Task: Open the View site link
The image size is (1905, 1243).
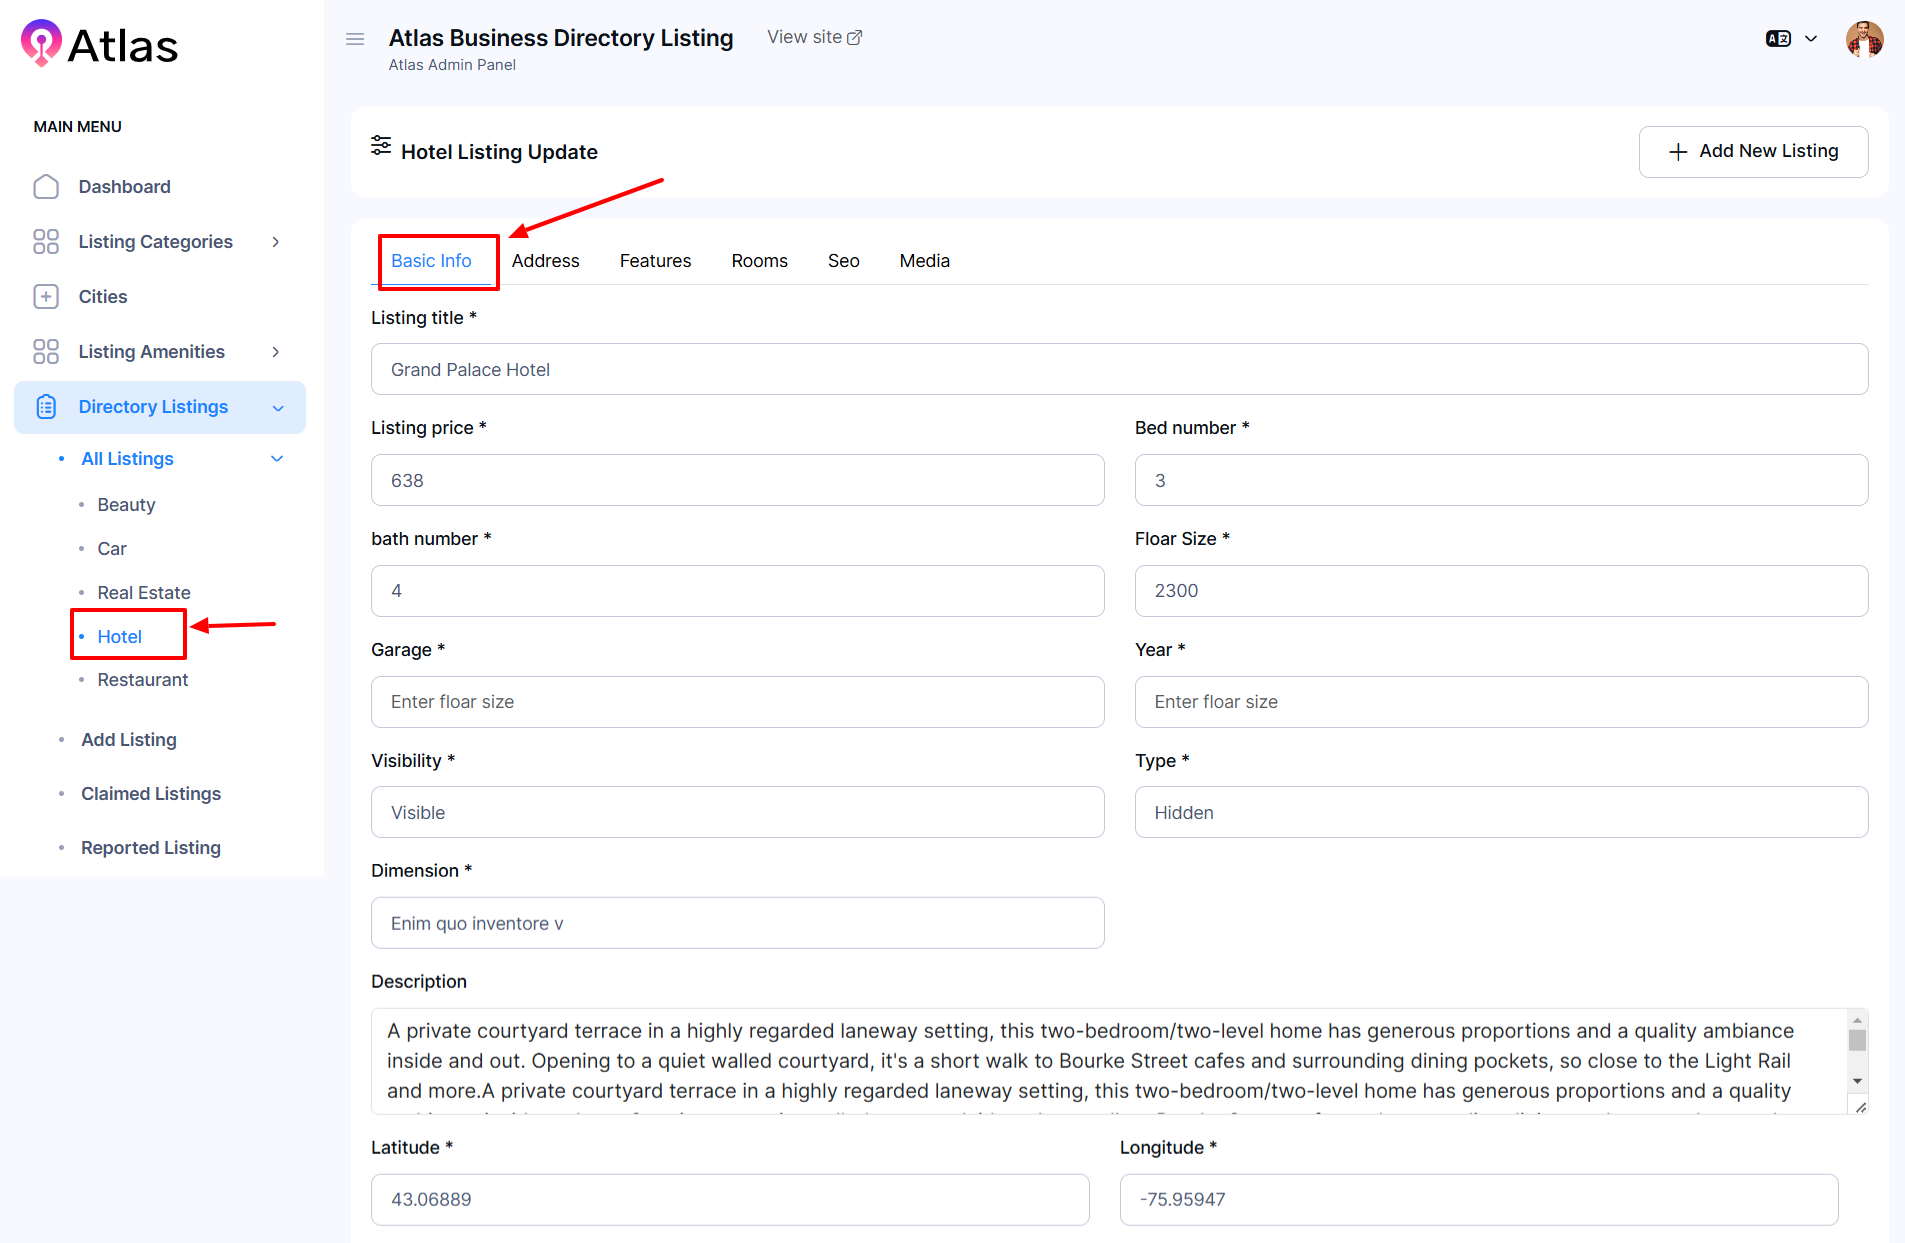Action: (x=814, y=37)
